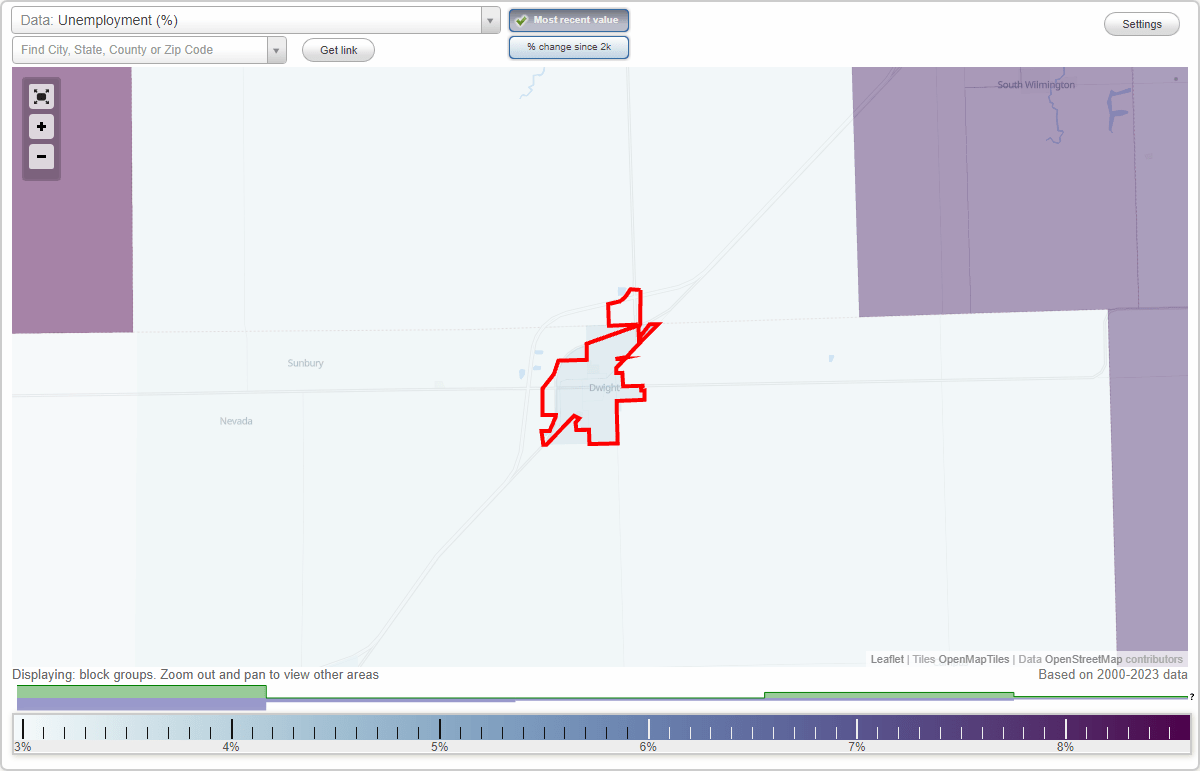Zoom out with the minus button
This screenshot has width=1200, height=771.
tap(41, 157)
